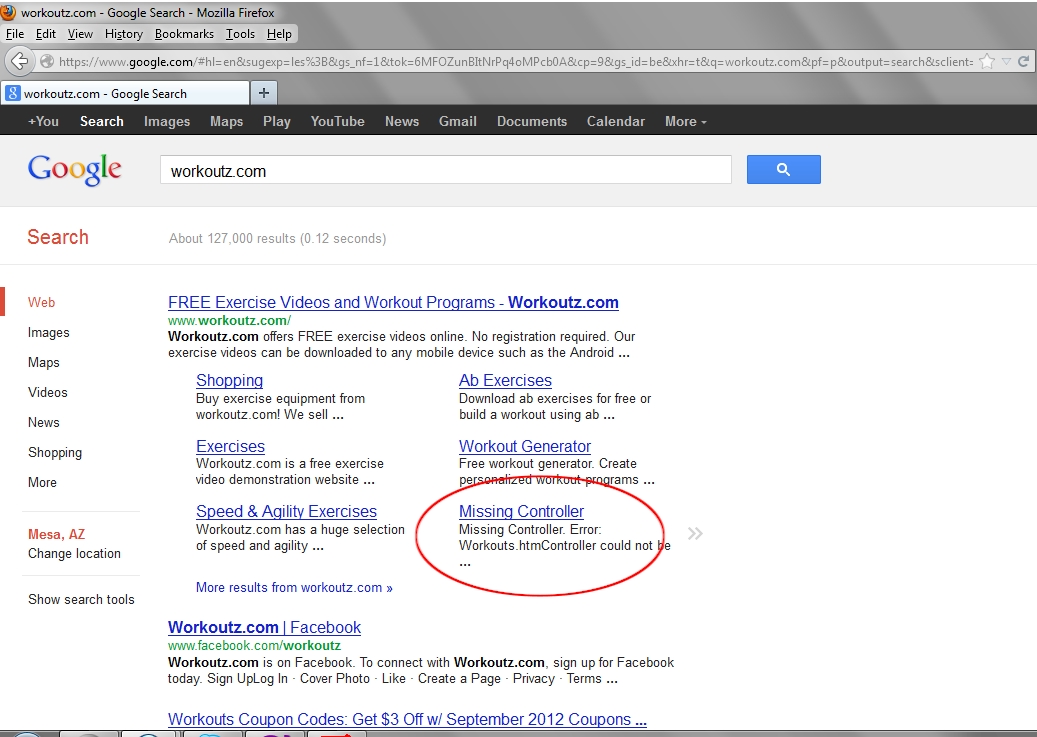Open Calendar in the Google bar
The height and width of the screenshot is (737, 1037).
pos(616,121)
